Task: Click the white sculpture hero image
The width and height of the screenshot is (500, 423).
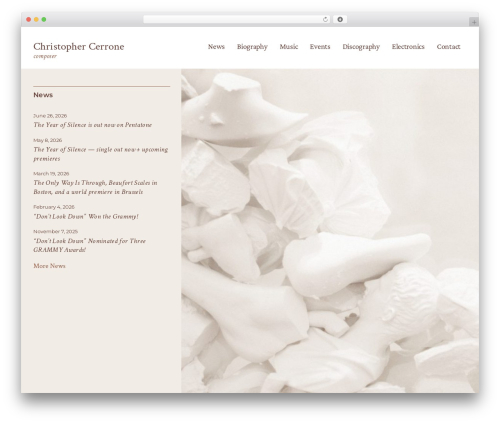Action: [330, 231]
